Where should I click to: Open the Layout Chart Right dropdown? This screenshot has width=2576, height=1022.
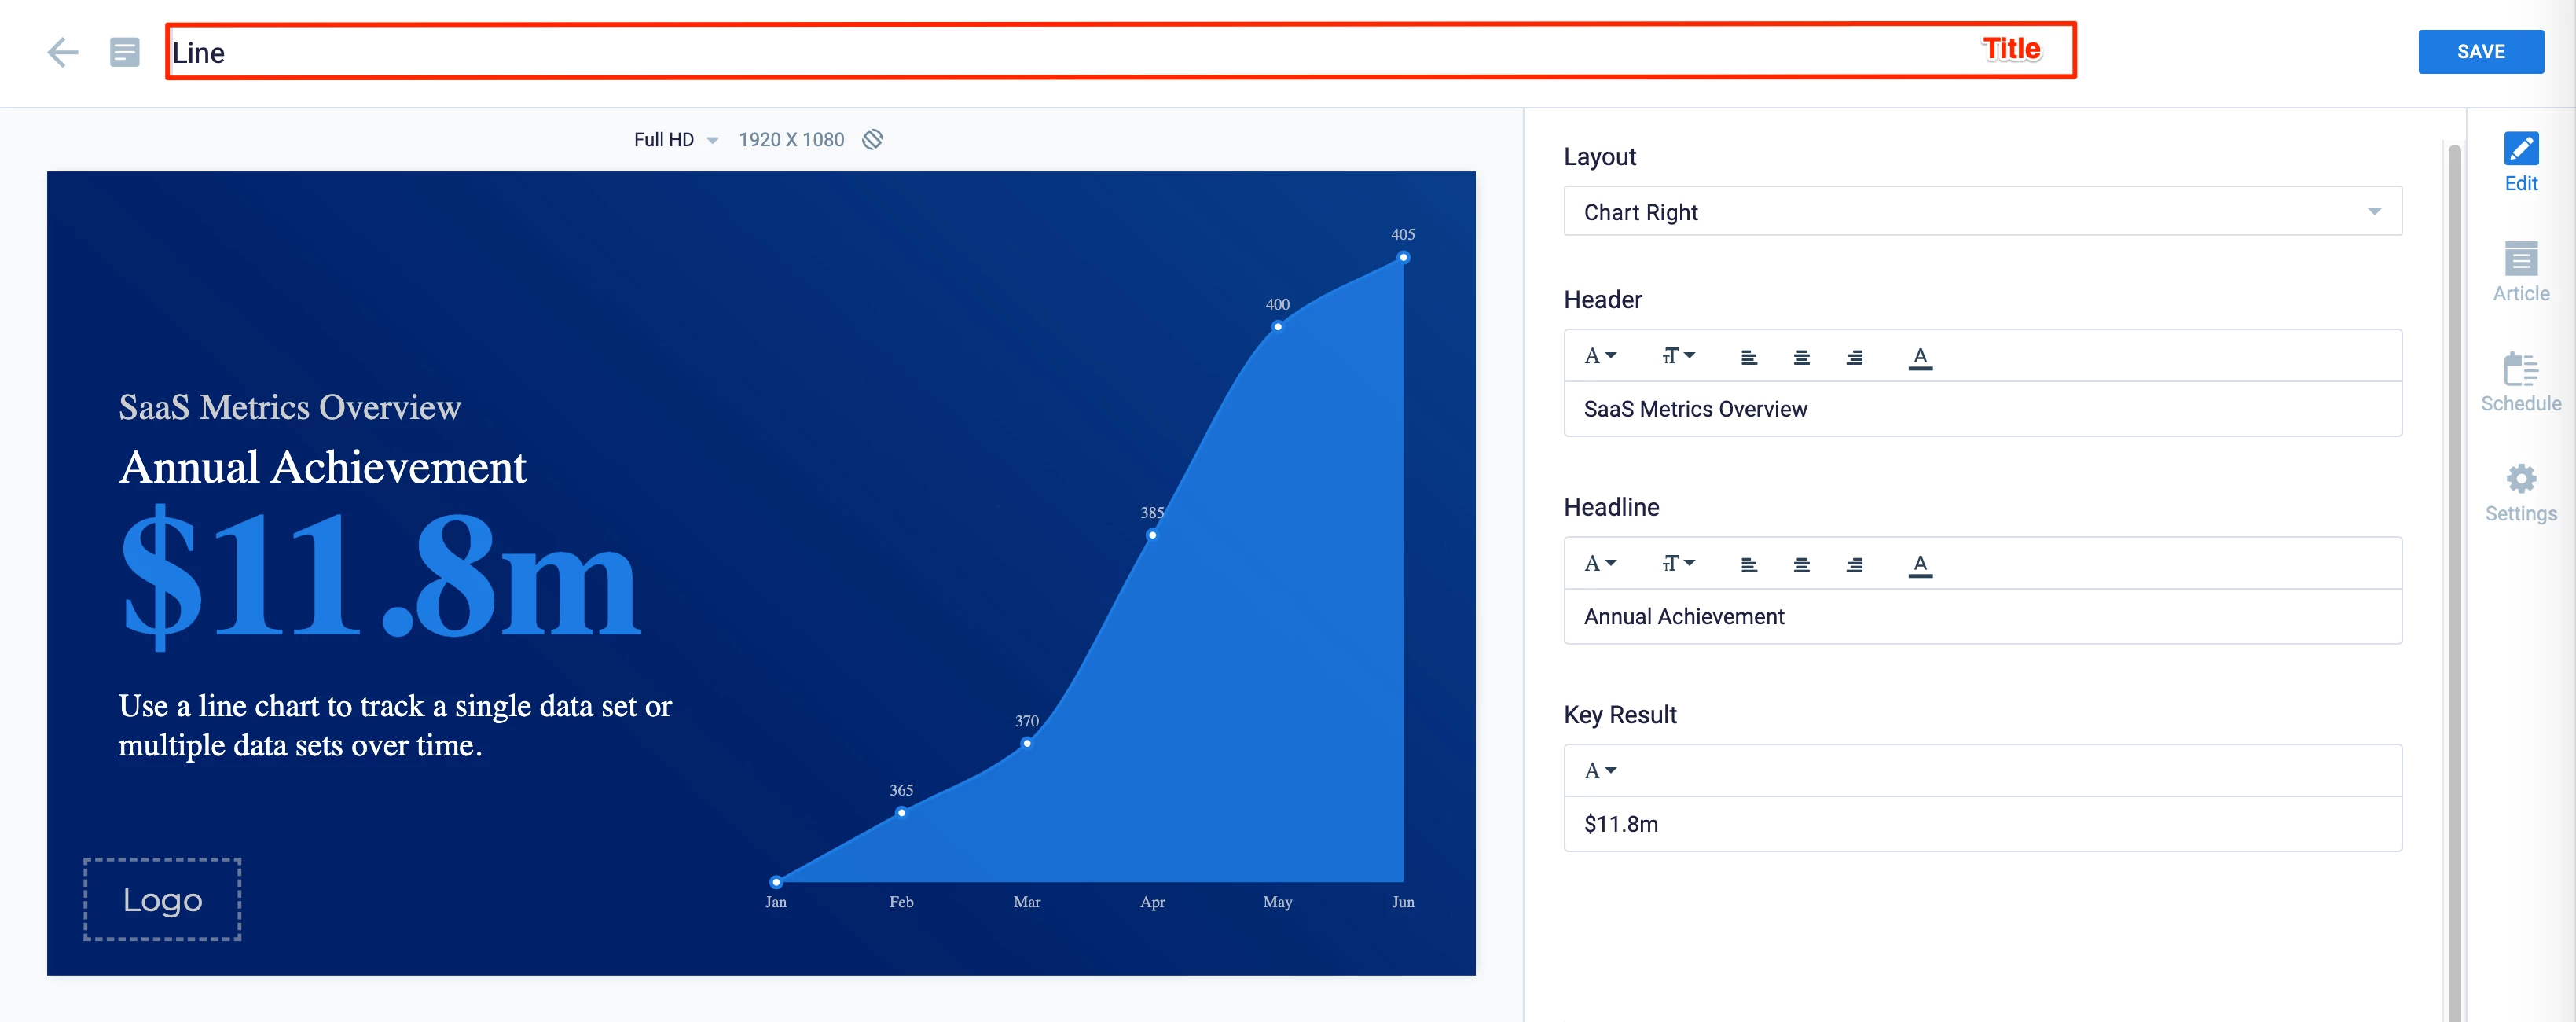[x=1981, y=212]
